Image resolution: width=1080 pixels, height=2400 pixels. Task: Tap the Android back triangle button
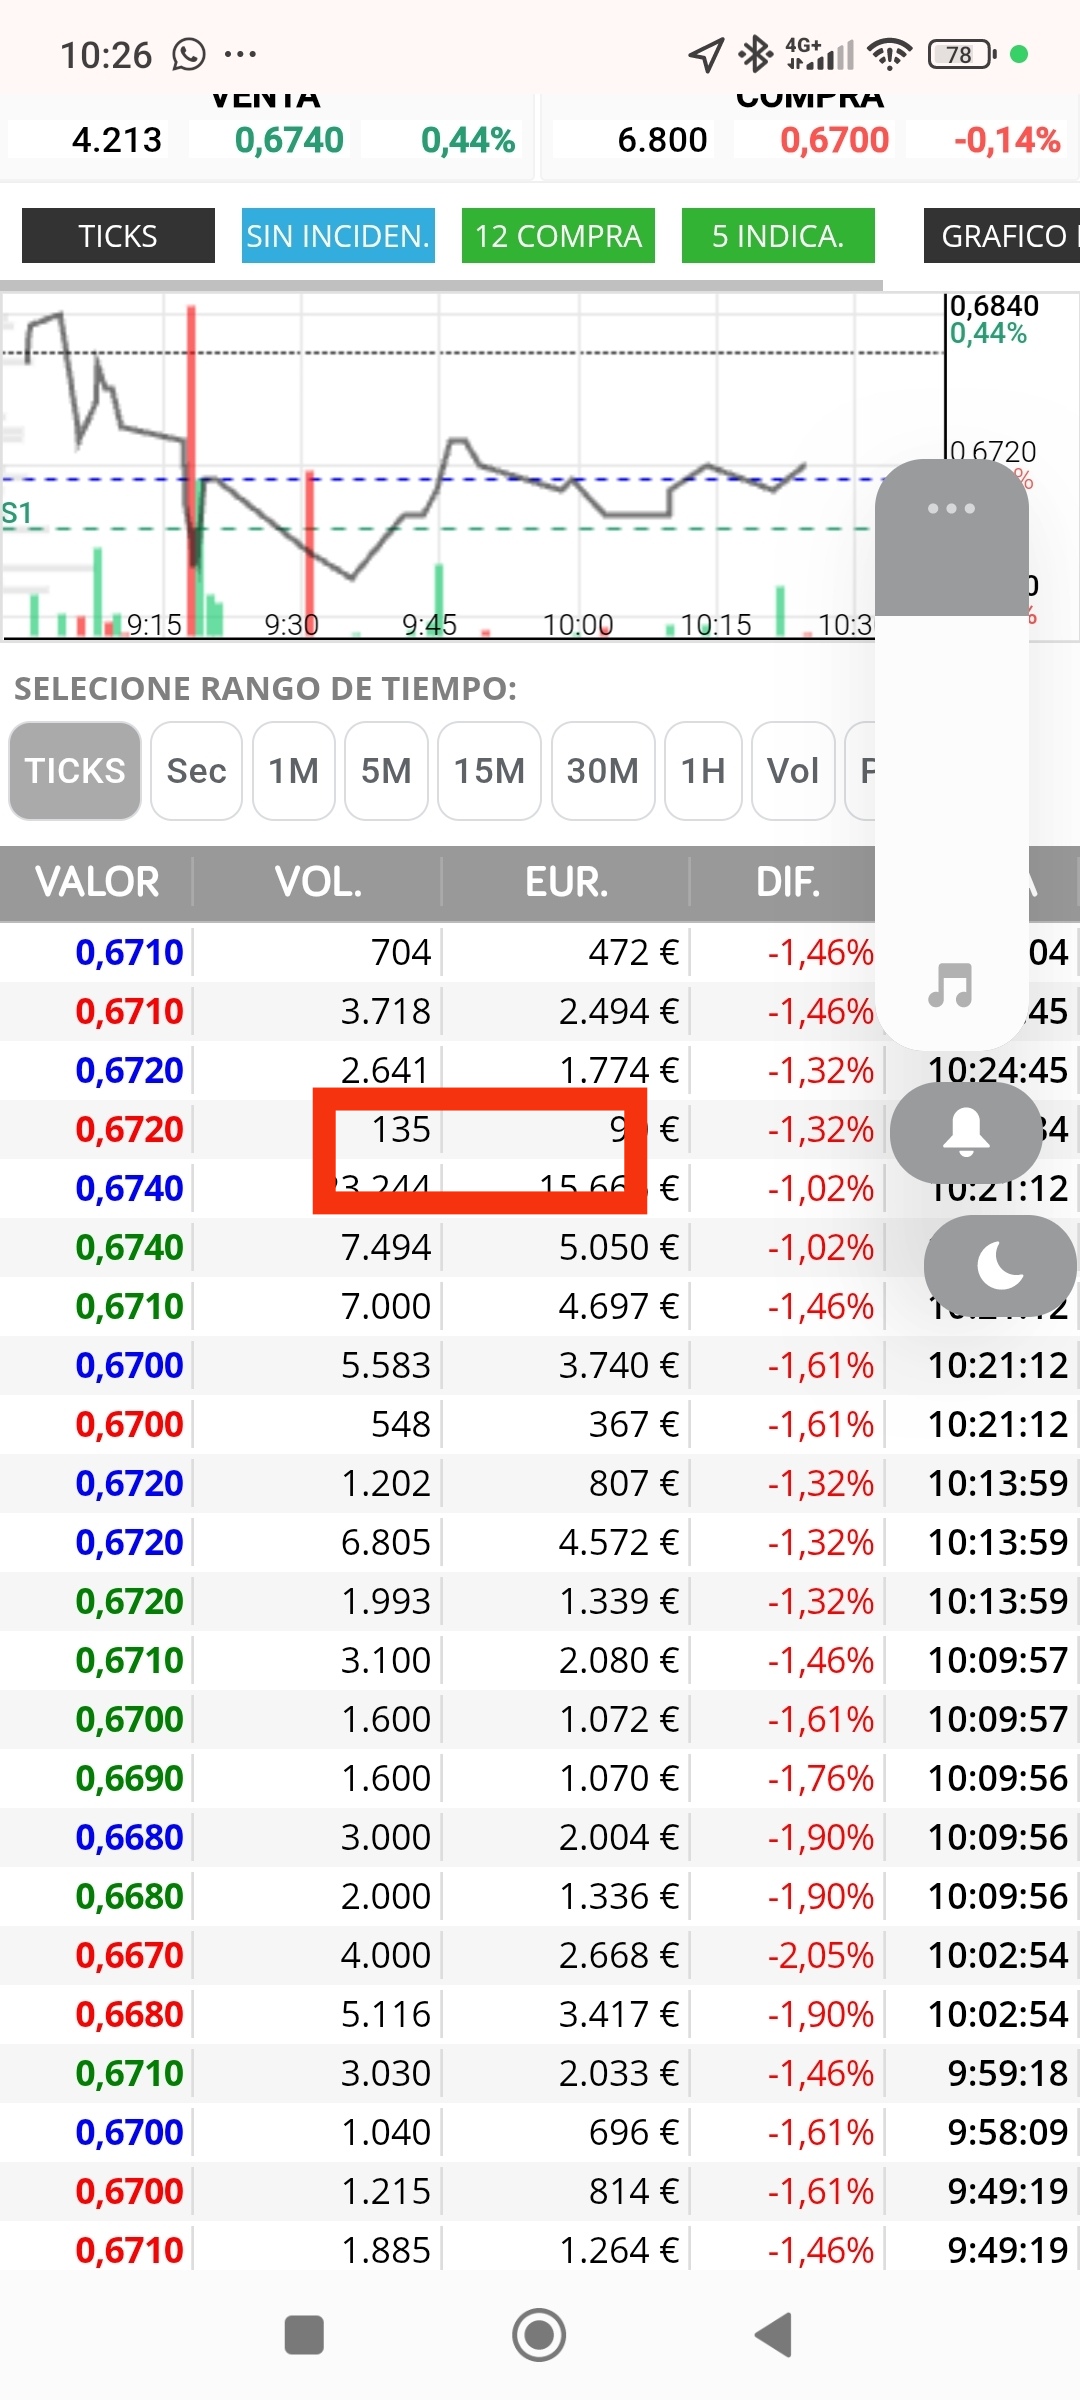click(x=774, y=2336)
